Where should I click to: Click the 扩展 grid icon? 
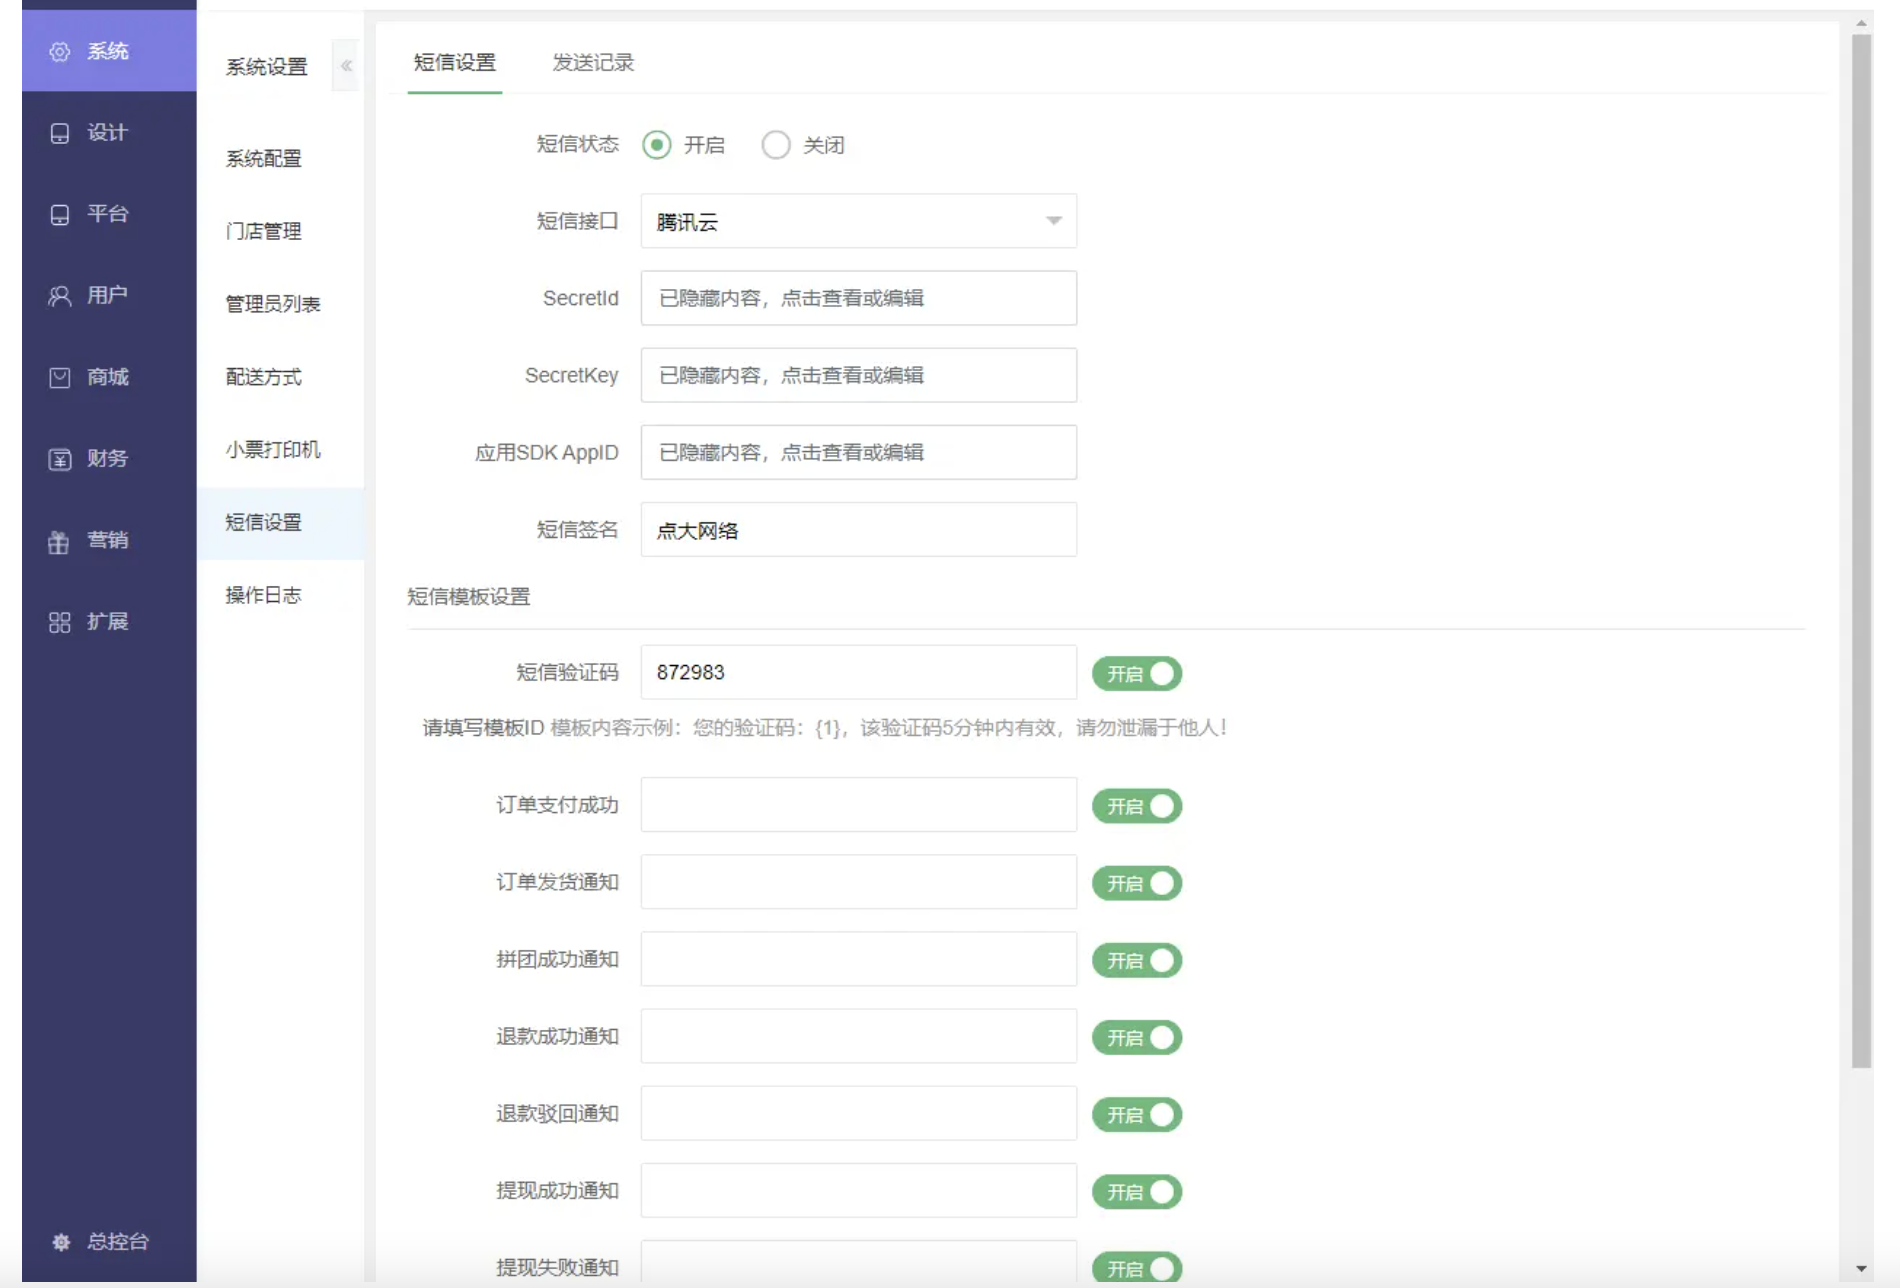pyautogui.click(x=60, y=622)
